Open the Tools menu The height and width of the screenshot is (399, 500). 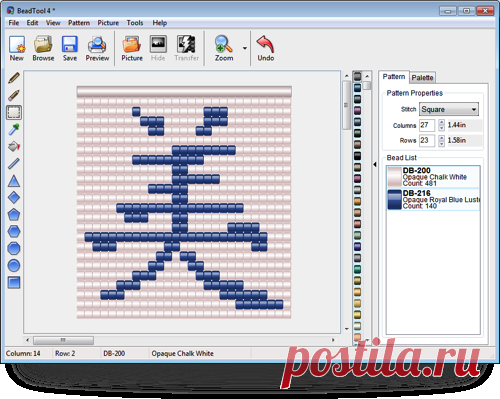[x=135, y=23]
